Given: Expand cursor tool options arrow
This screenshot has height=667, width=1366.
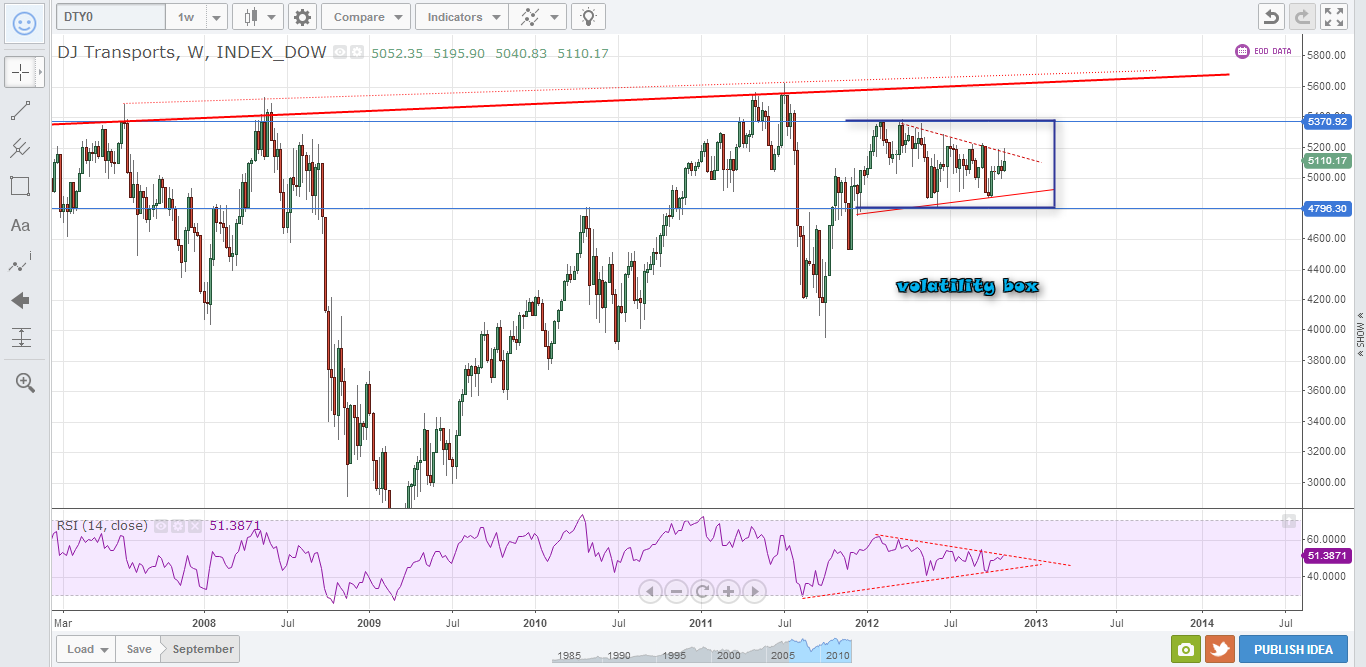Looking at the screenshot, I should [41, 72].
